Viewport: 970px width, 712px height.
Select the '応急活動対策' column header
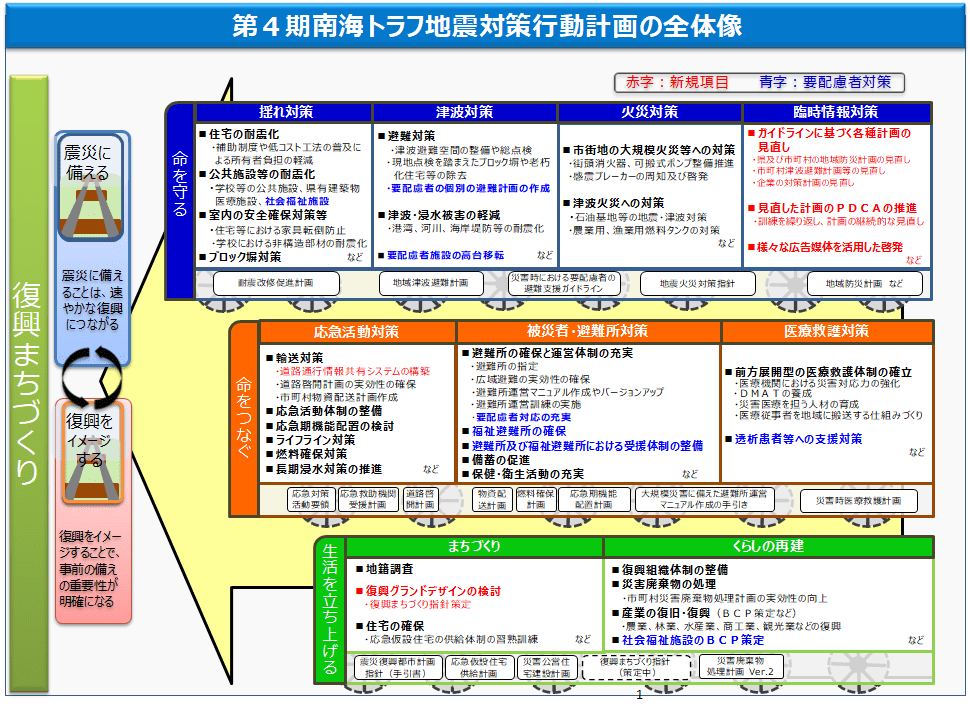pos(357,332)
